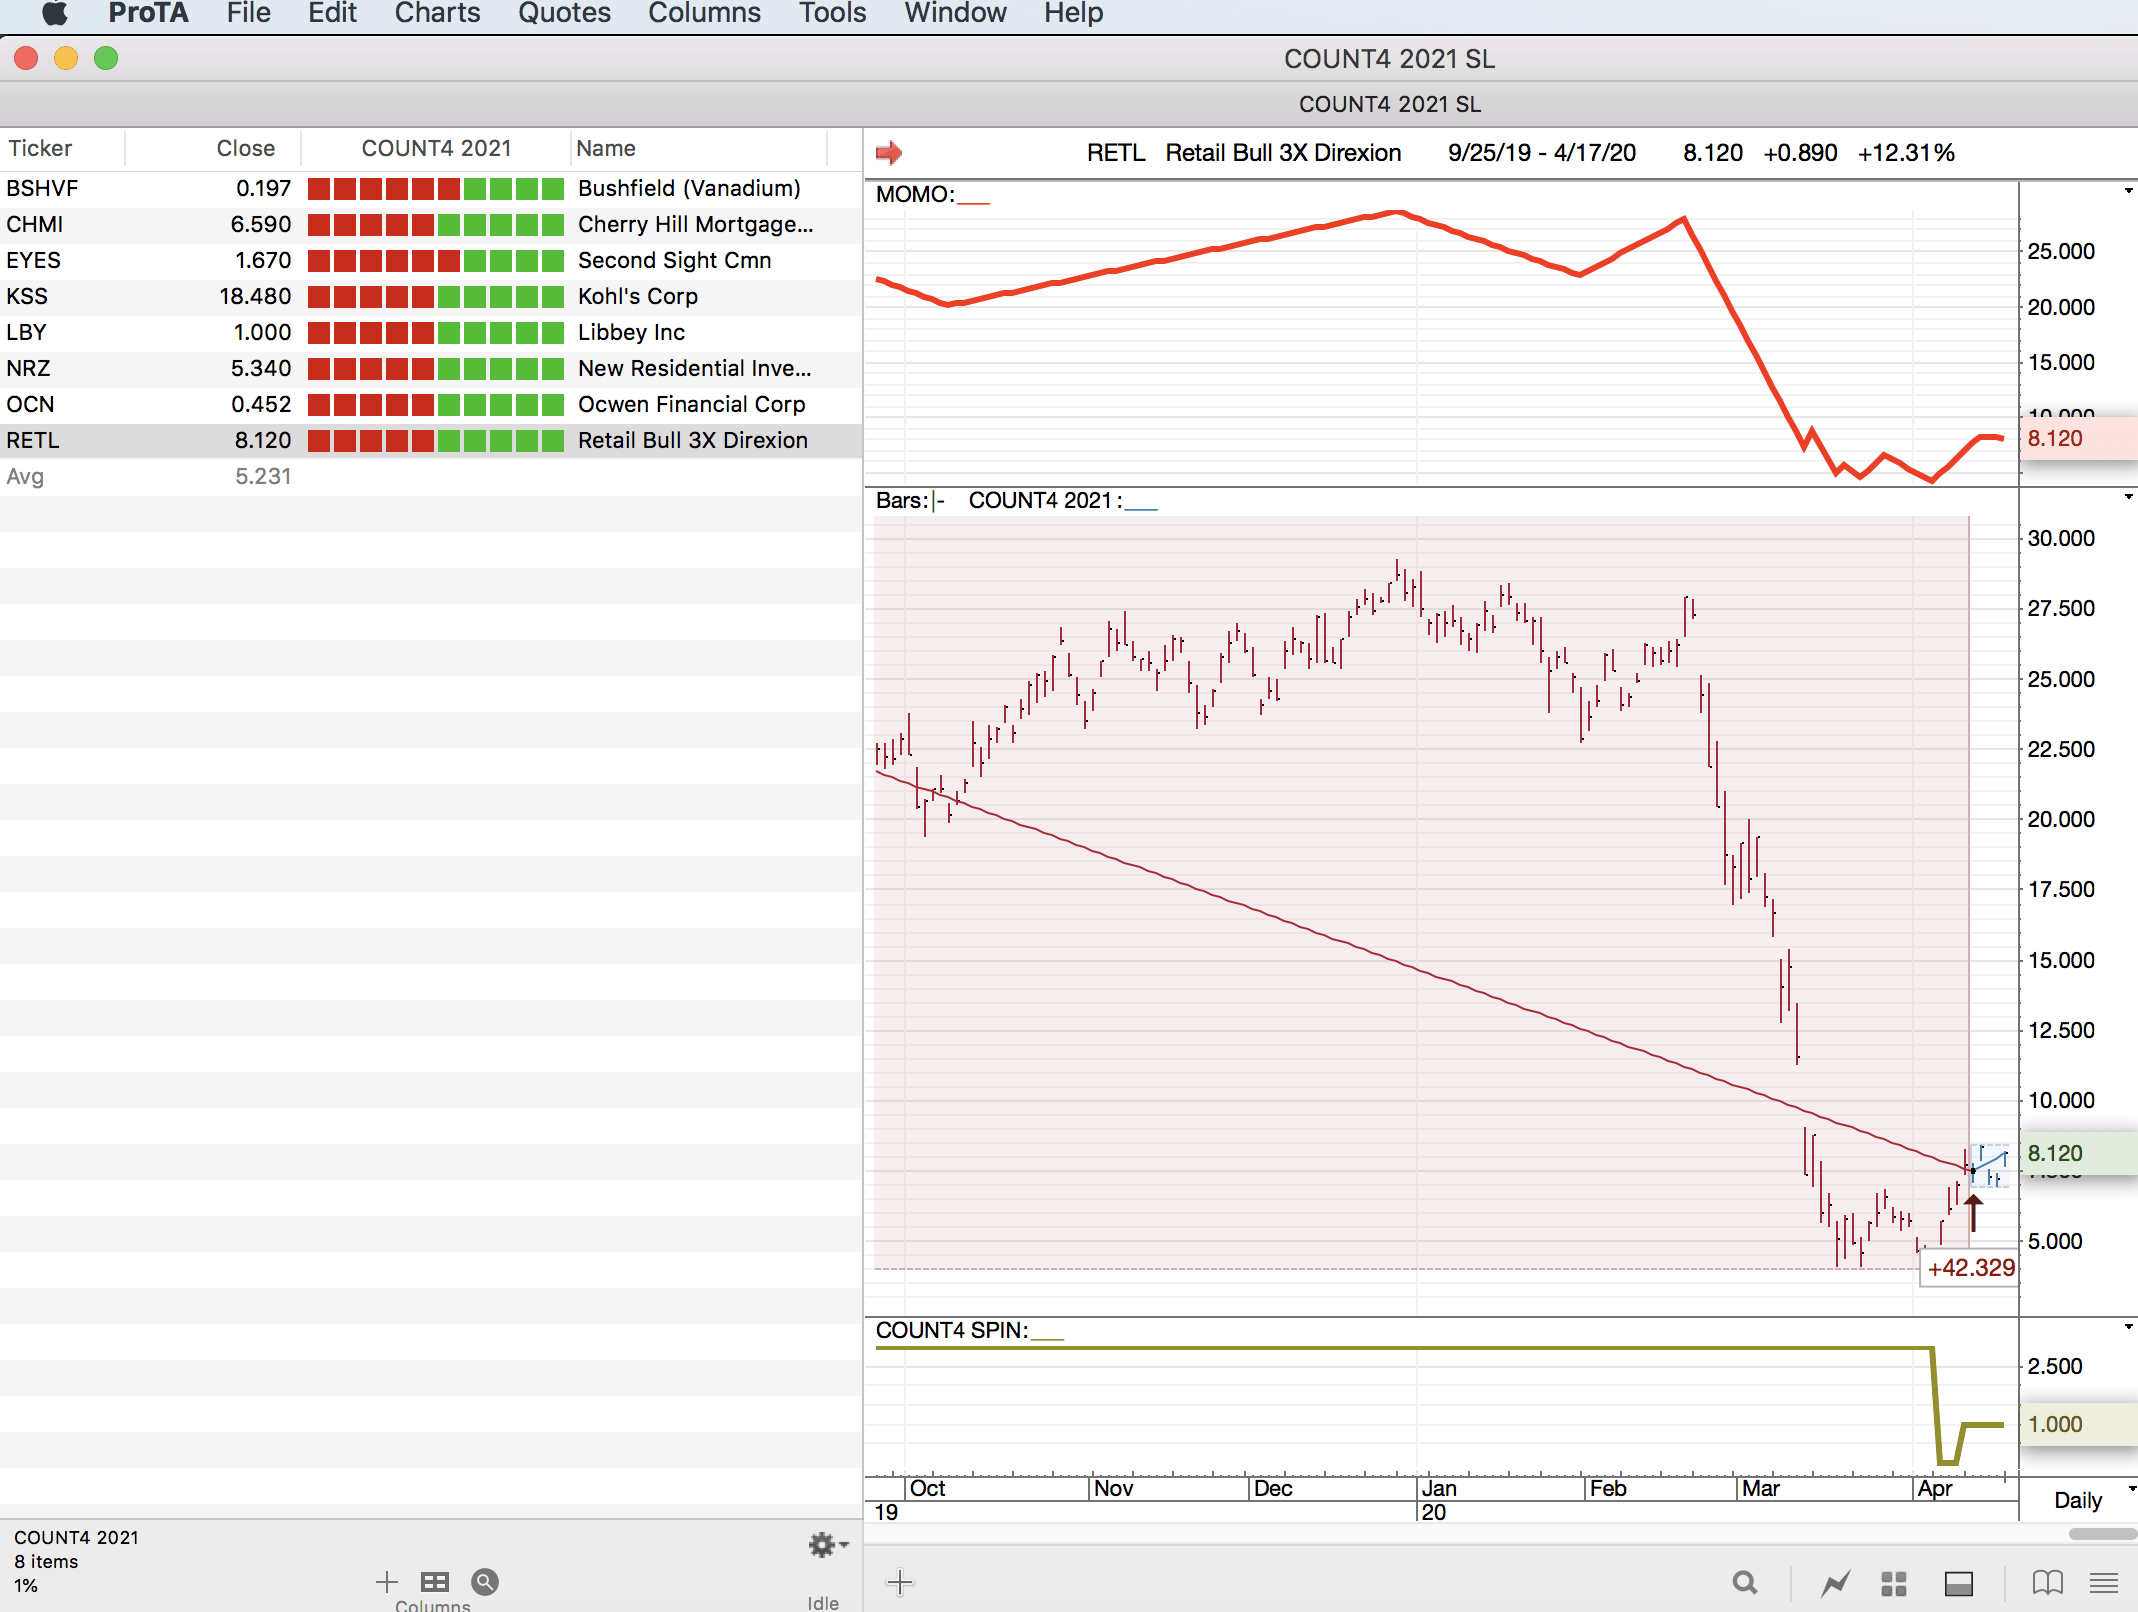Screen dimensions: 2138x1612
Task: Click the COUNT4 2021 color bar for BSHVF
Action: tap(435, 188)
